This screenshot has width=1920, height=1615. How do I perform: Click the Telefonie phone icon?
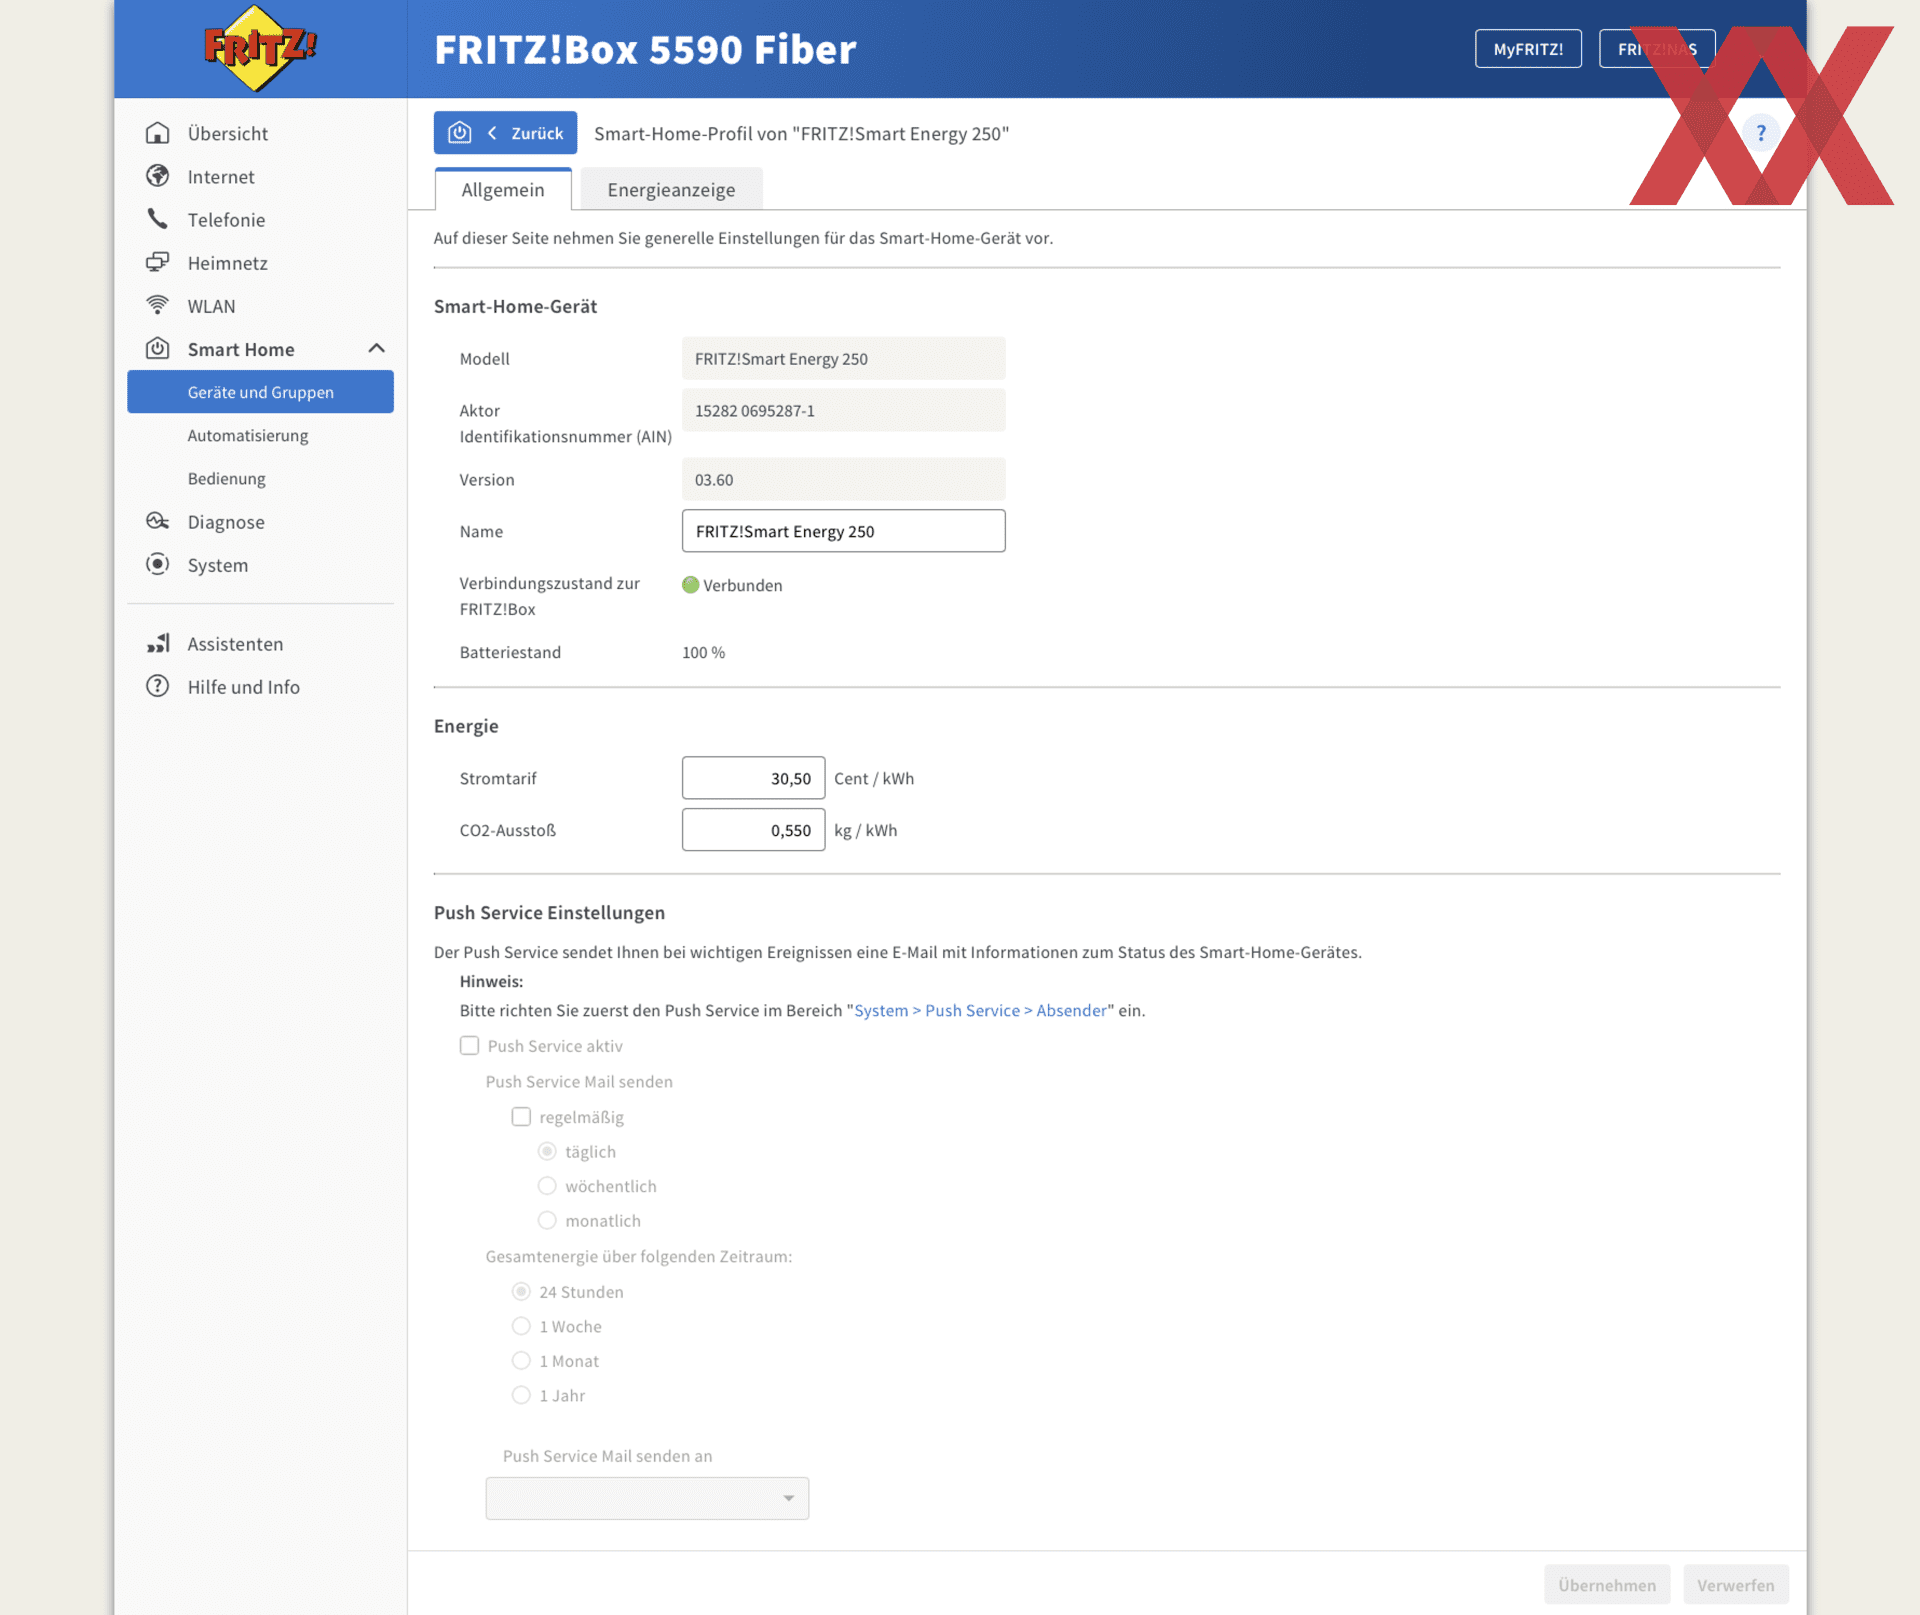[x=157, y=219]
